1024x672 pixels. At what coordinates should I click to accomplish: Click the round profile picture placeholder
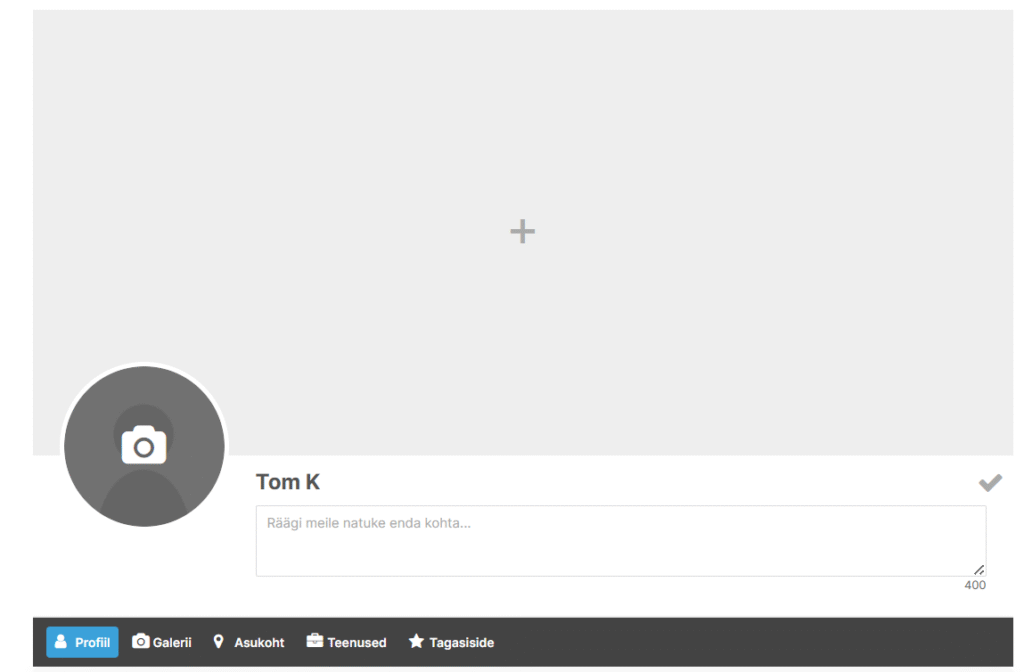pos(144,446)
